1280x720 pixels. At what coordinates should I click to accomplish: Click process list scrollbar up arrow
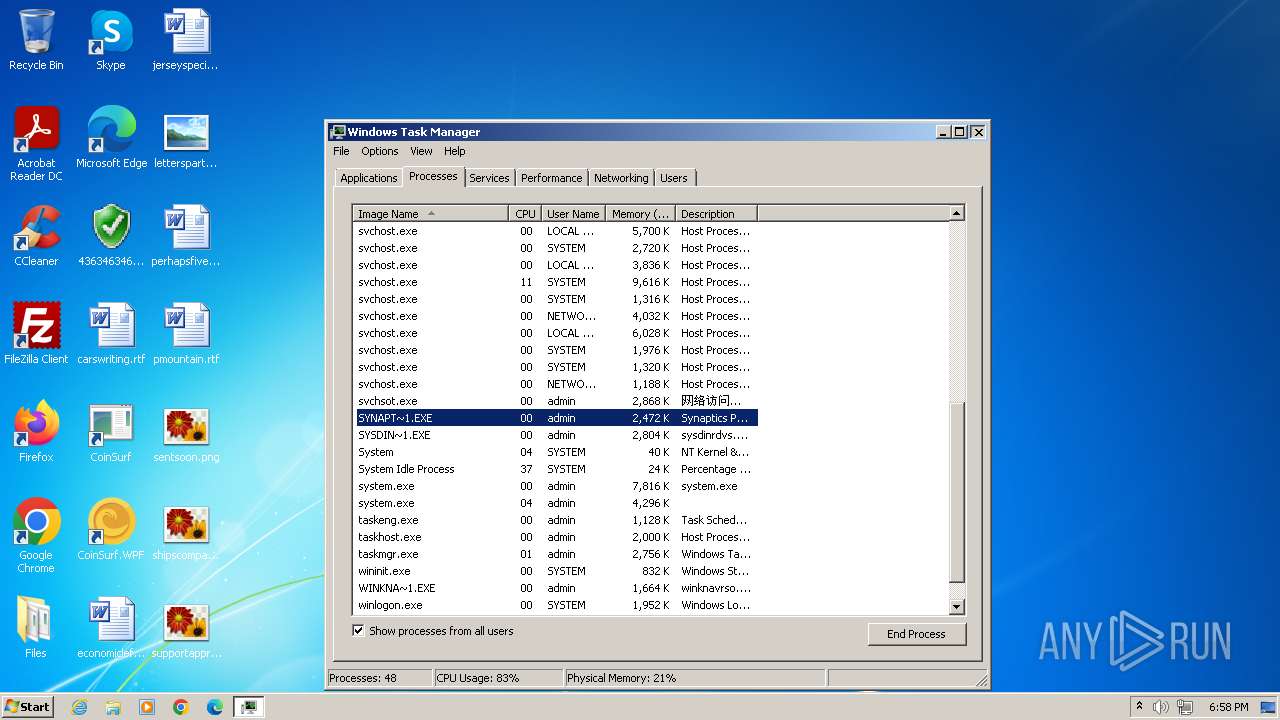coord(956,213)
